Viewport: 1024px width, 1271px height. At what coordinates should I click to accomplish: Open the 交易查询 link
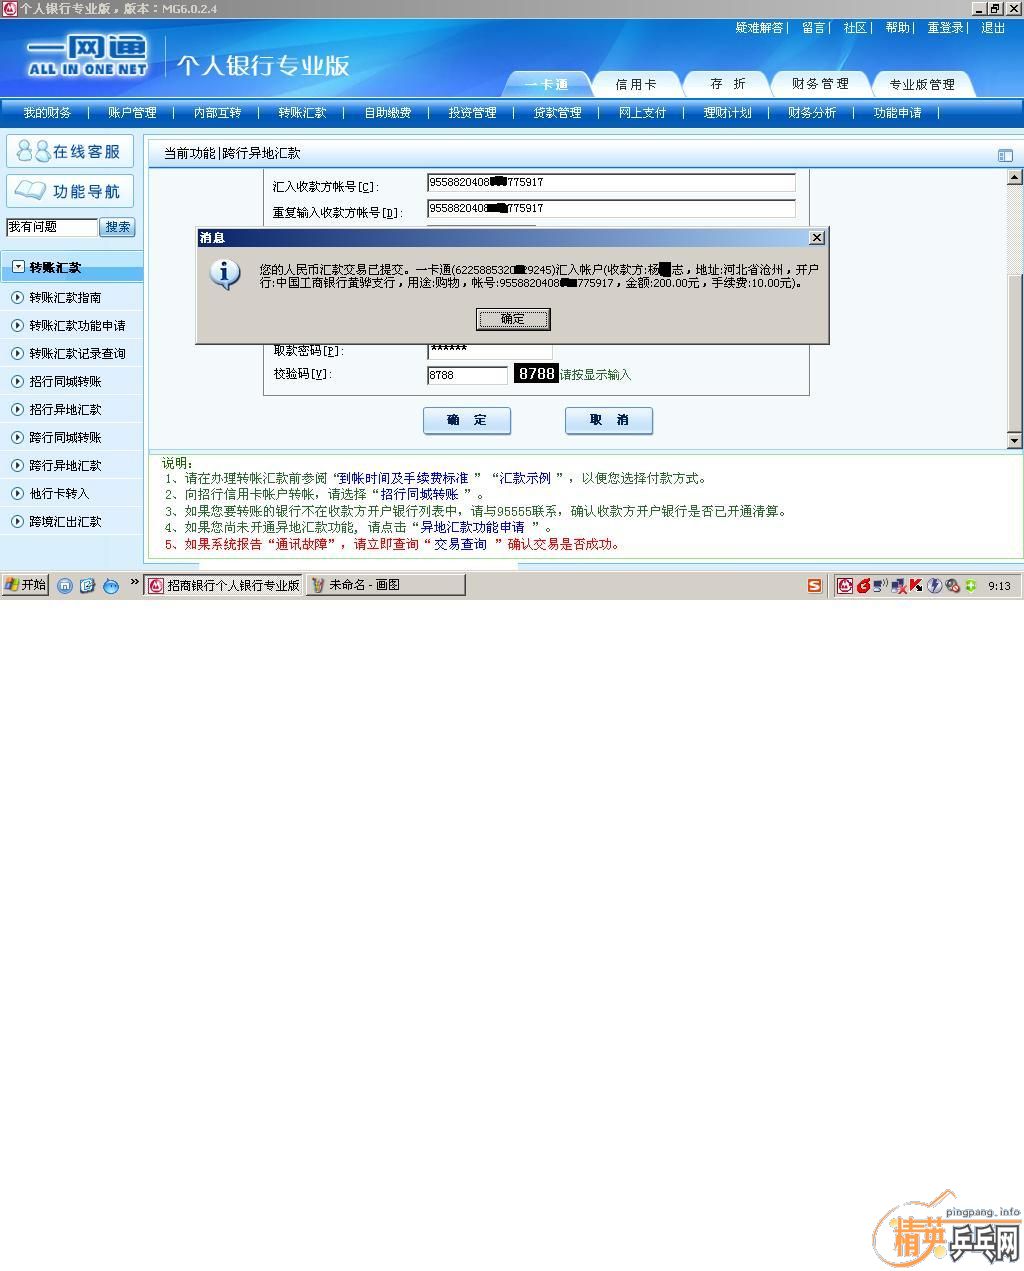pos(460,545)
